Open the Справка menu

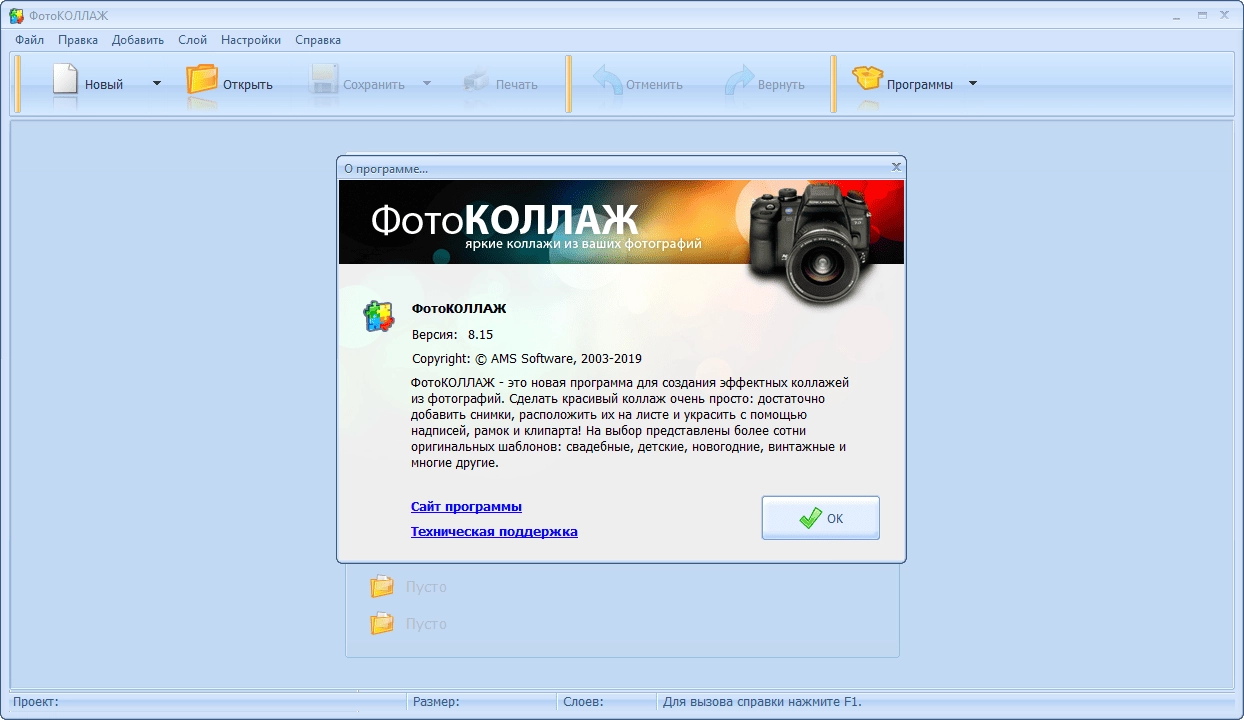[x=318, y=40]
